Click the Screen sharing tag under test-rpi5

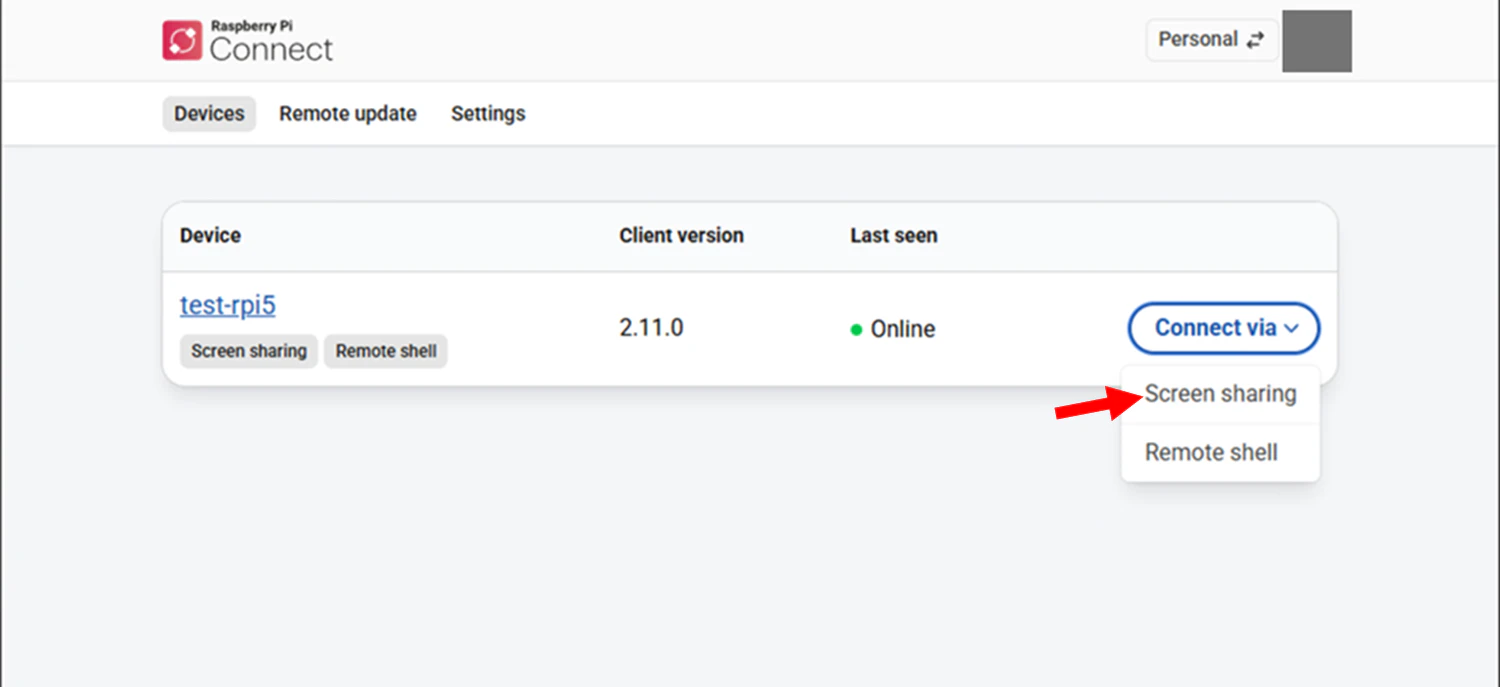pos(249,352)
